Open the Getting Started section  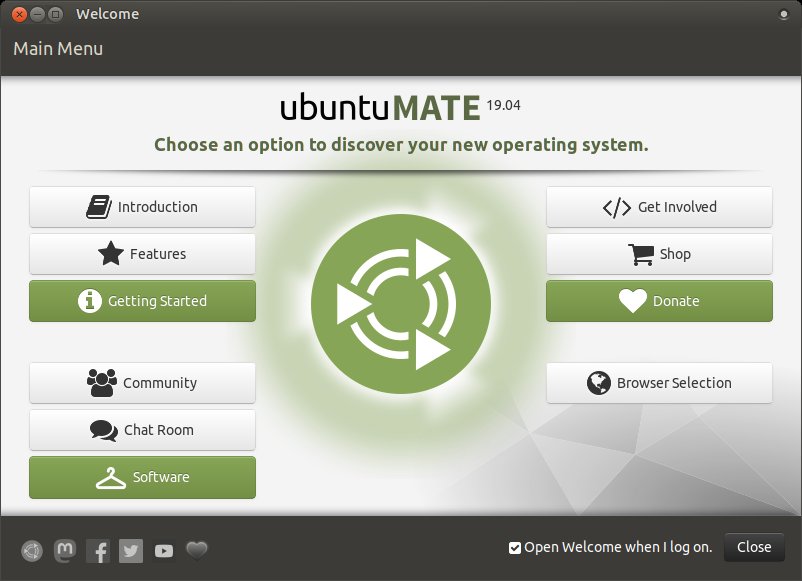coord(142,301)
